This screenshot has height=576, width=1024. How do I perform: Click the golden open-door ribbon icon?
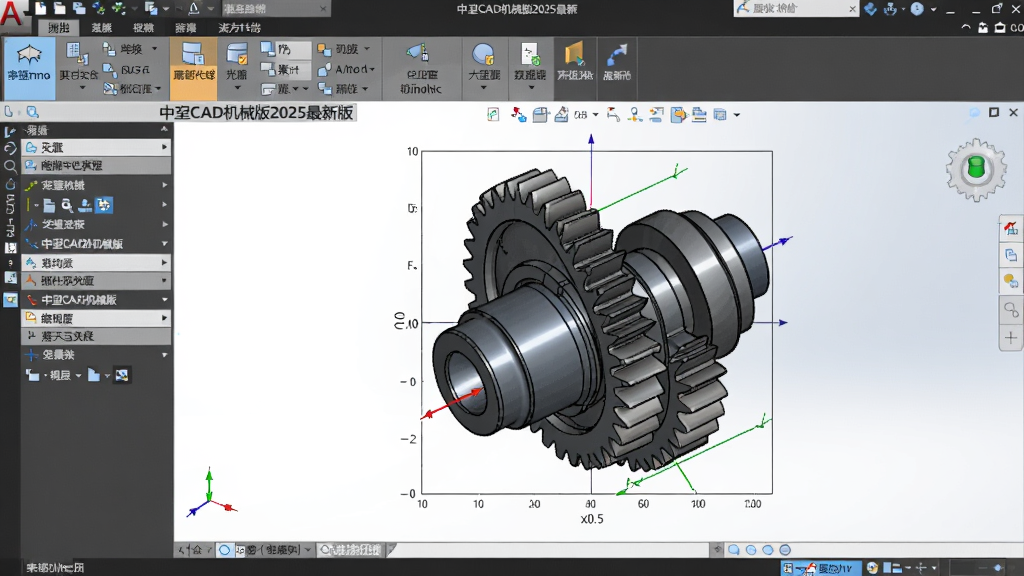pyautogui.click(x=575, y=54)
